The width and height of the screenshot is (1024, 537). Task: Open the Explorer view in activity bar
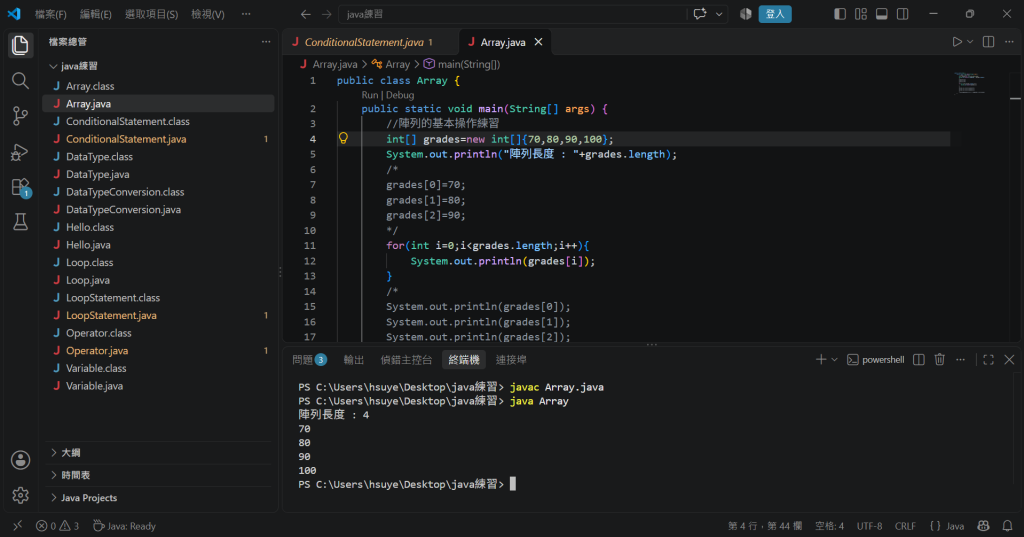pyautogui.click(x=20, y=45)
